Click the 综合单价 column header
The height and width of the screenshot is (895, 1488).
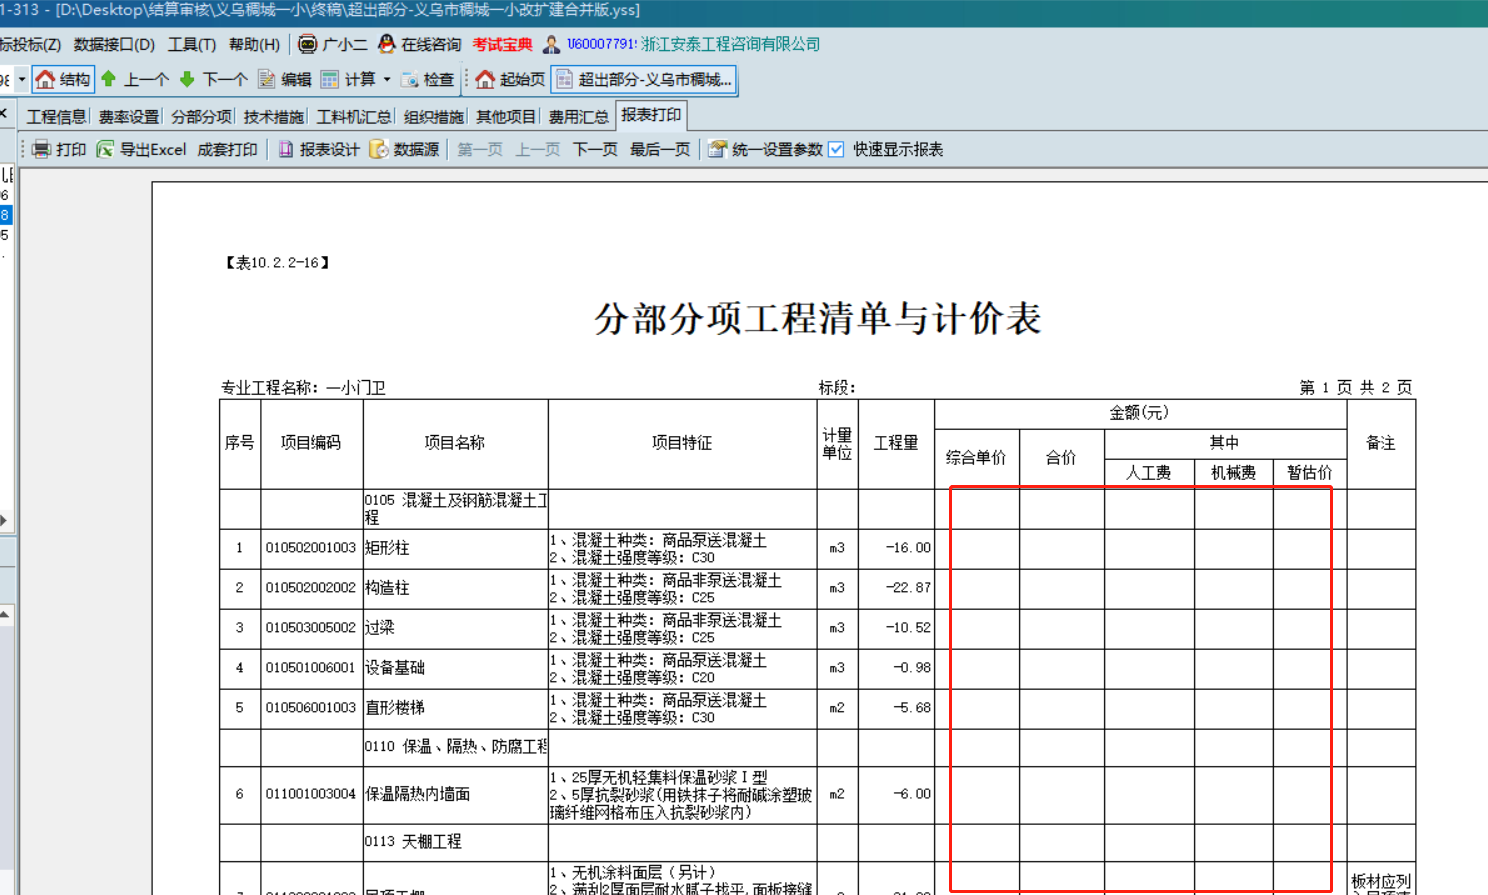click(x=976, y=458)
